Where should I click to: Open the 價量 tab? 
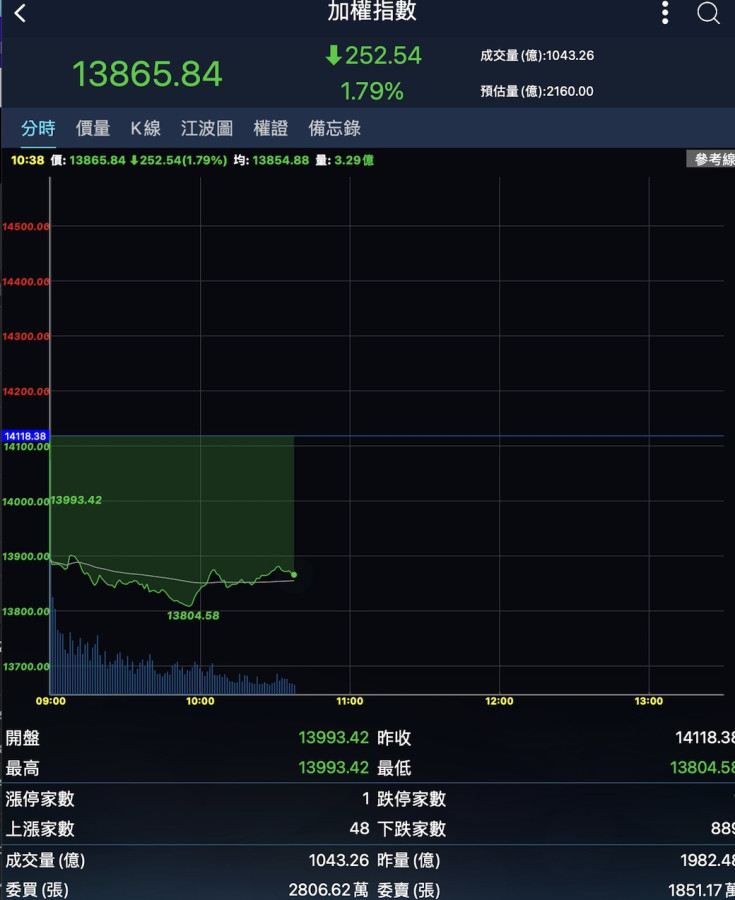[x=93, y=128]
